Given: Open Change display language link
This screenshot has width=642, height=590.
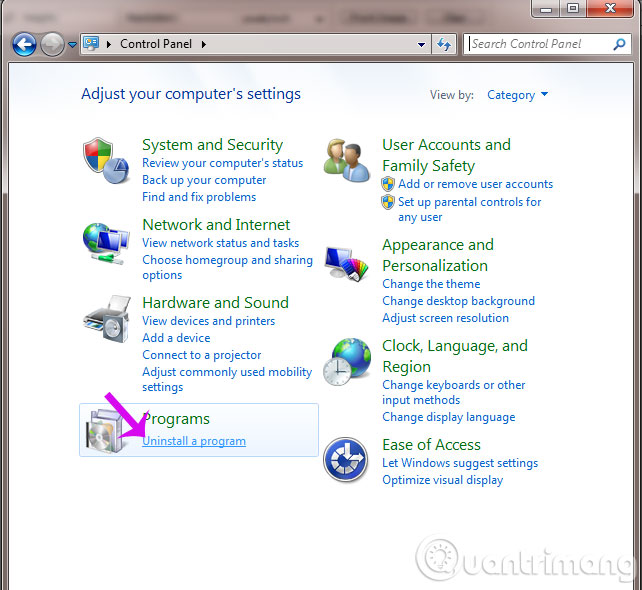Looking at the screenshot, I should point(449,417).
